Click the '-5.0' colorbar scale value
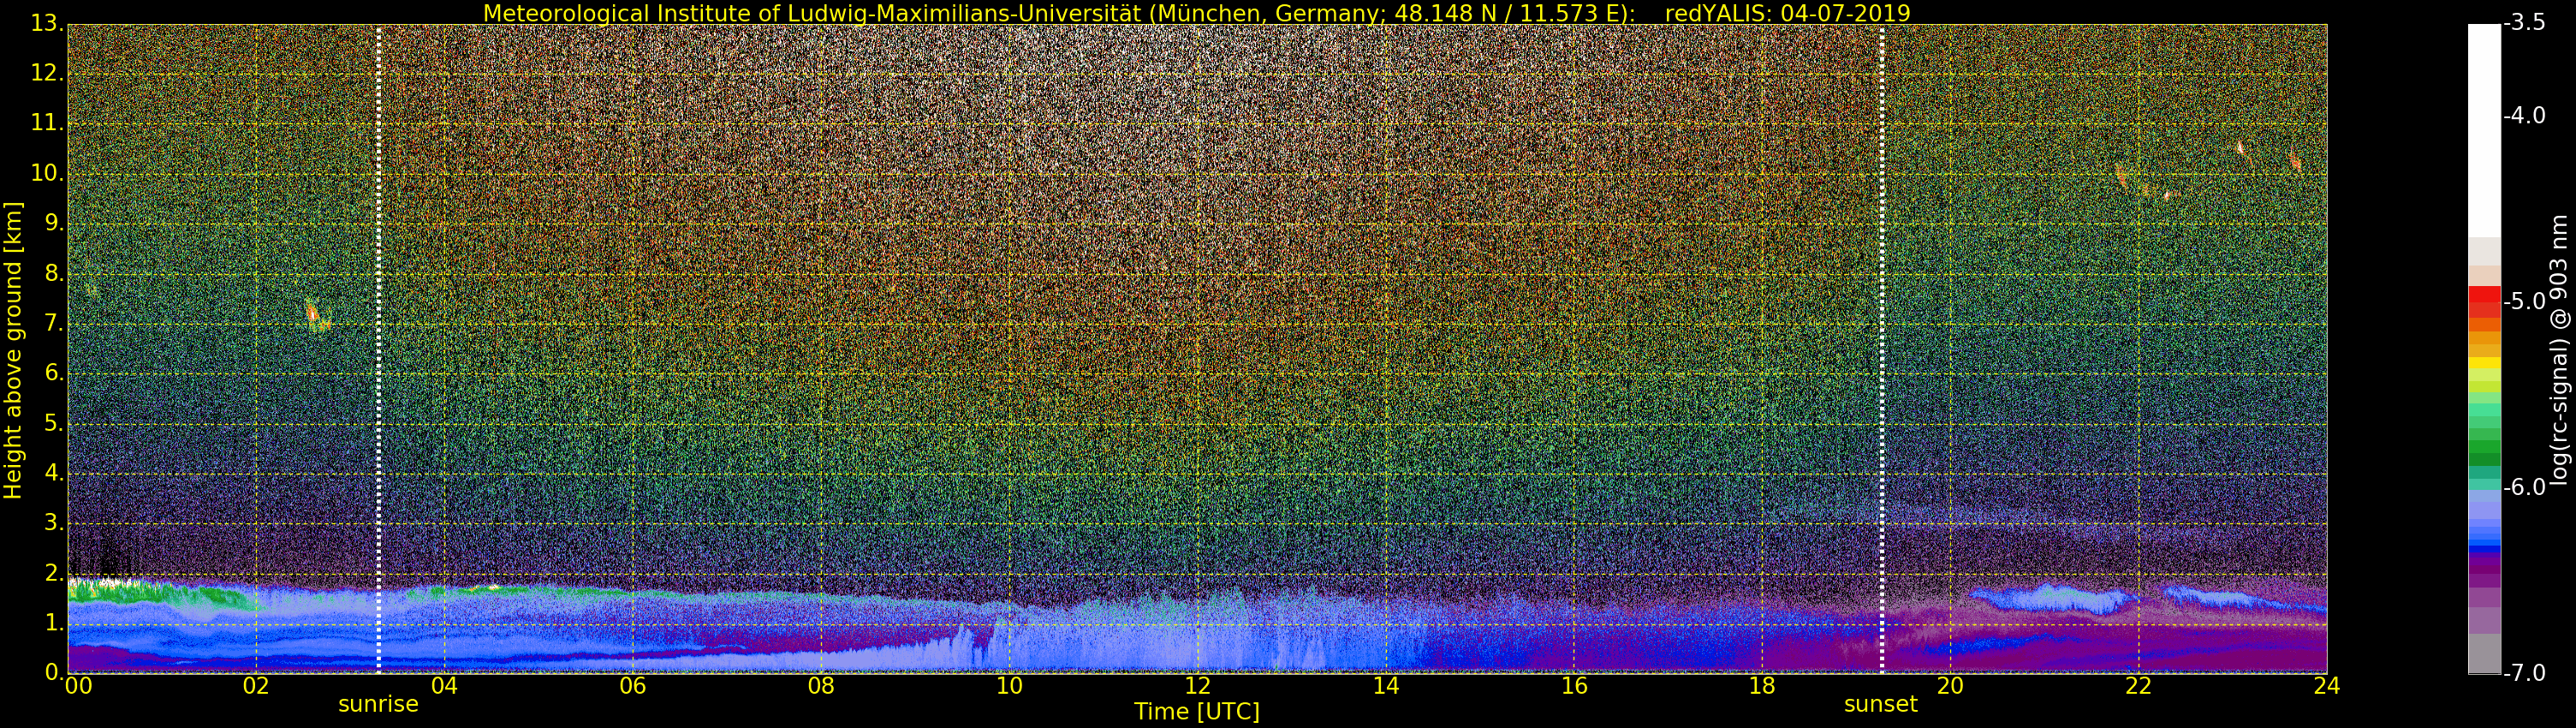The image size is (2576, 728). pyautogui.click(x=2524, y=301)
